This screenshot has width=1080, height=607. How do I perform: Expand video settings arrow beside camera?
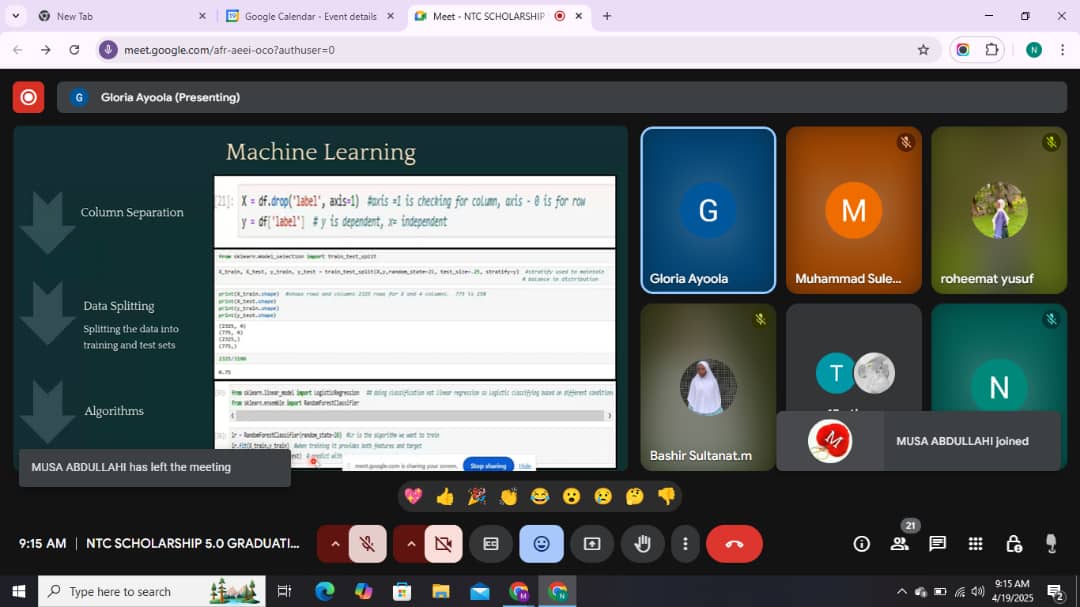(x=411, y=544)
